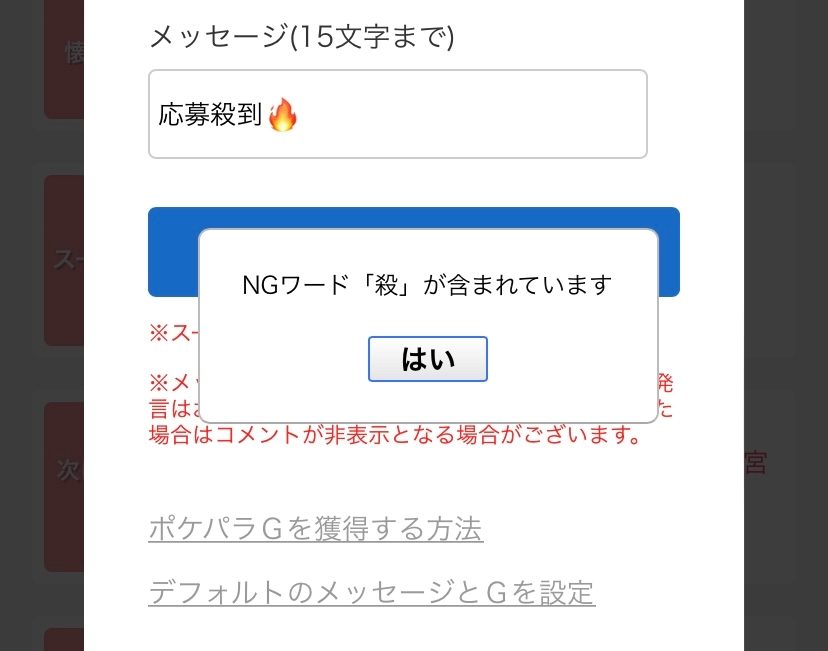Click the message input field
Viewport: 828px width, 651px height.
click(x=397, y=114)
